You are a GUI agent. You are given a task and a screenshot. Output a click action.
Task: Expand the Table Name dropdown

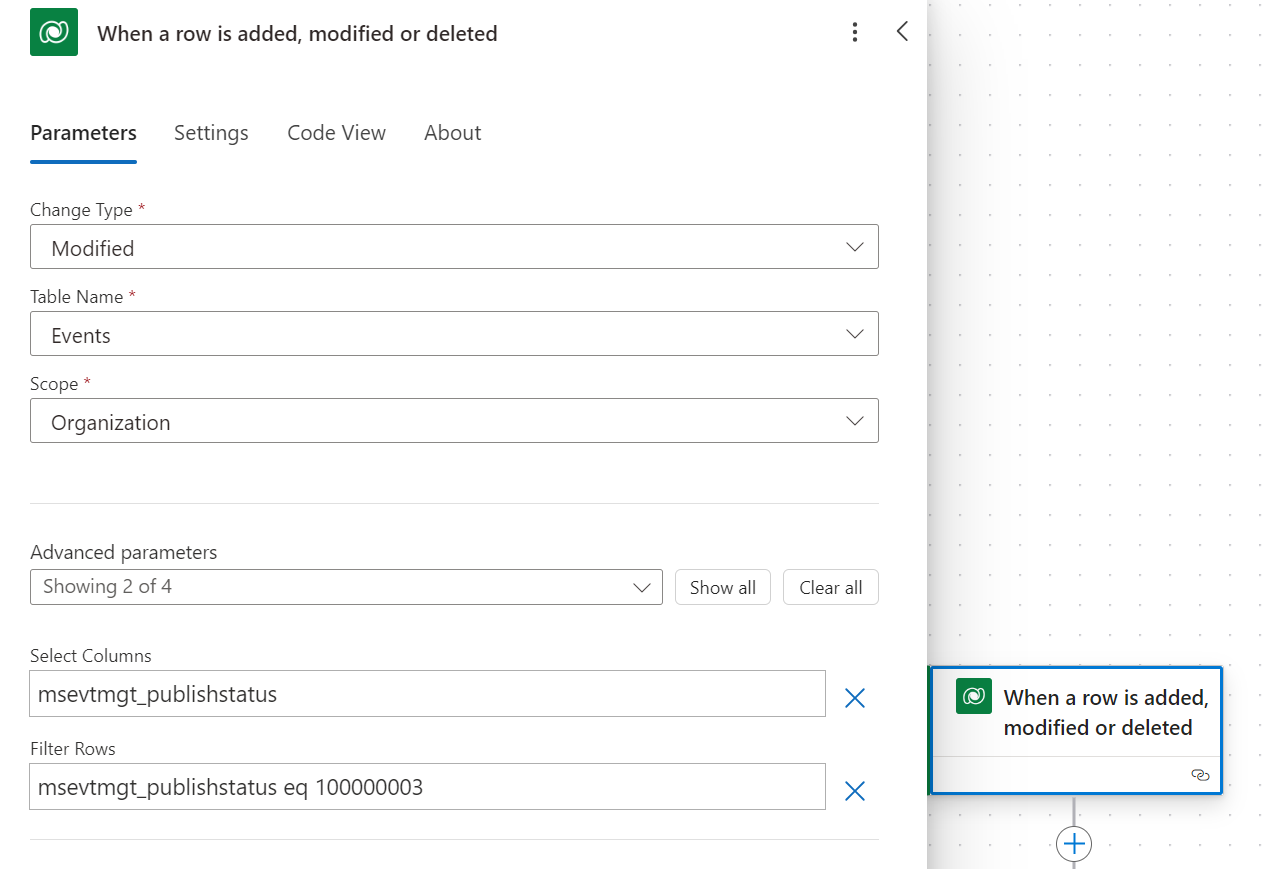click(855, 333)
